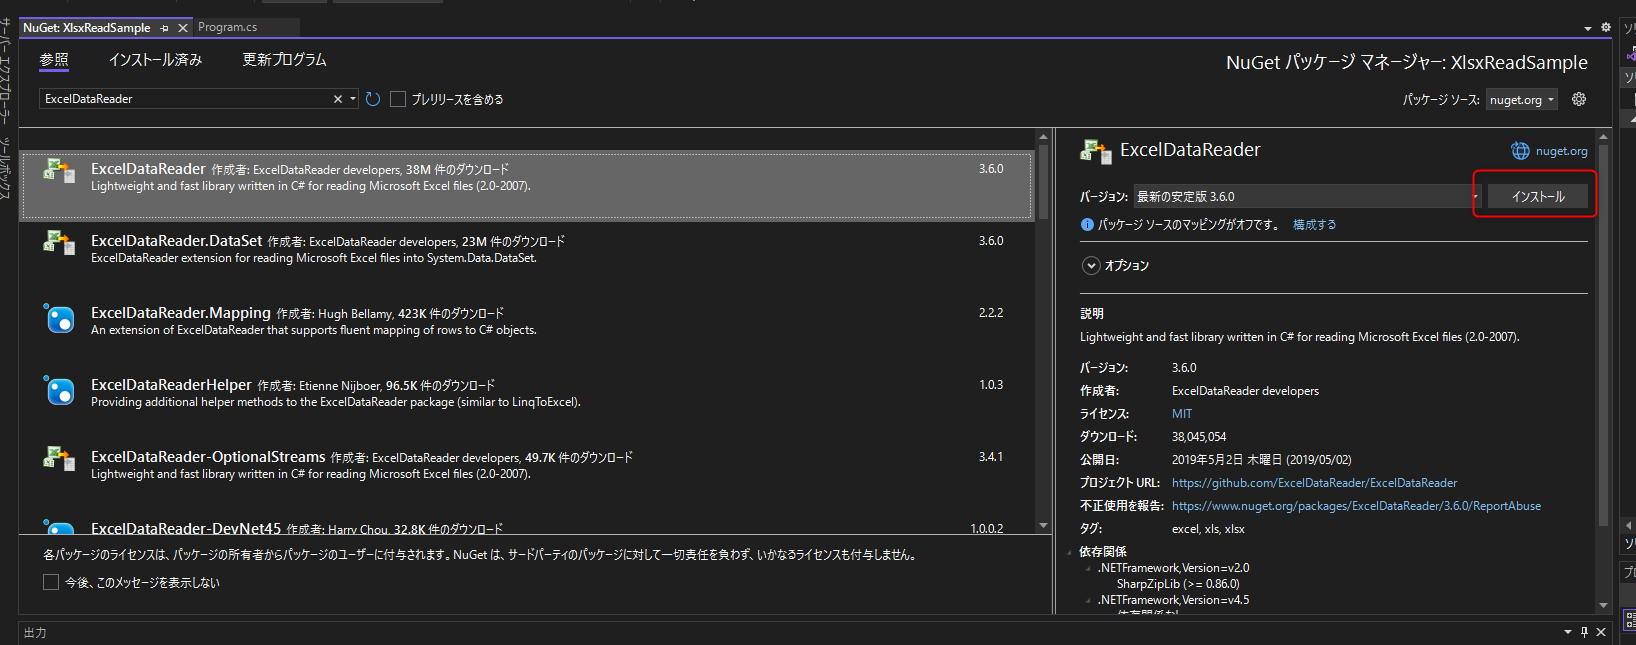Open NuGet settings gear next to package source
Screen dimensions: 1636x645
coord(1579,99)
